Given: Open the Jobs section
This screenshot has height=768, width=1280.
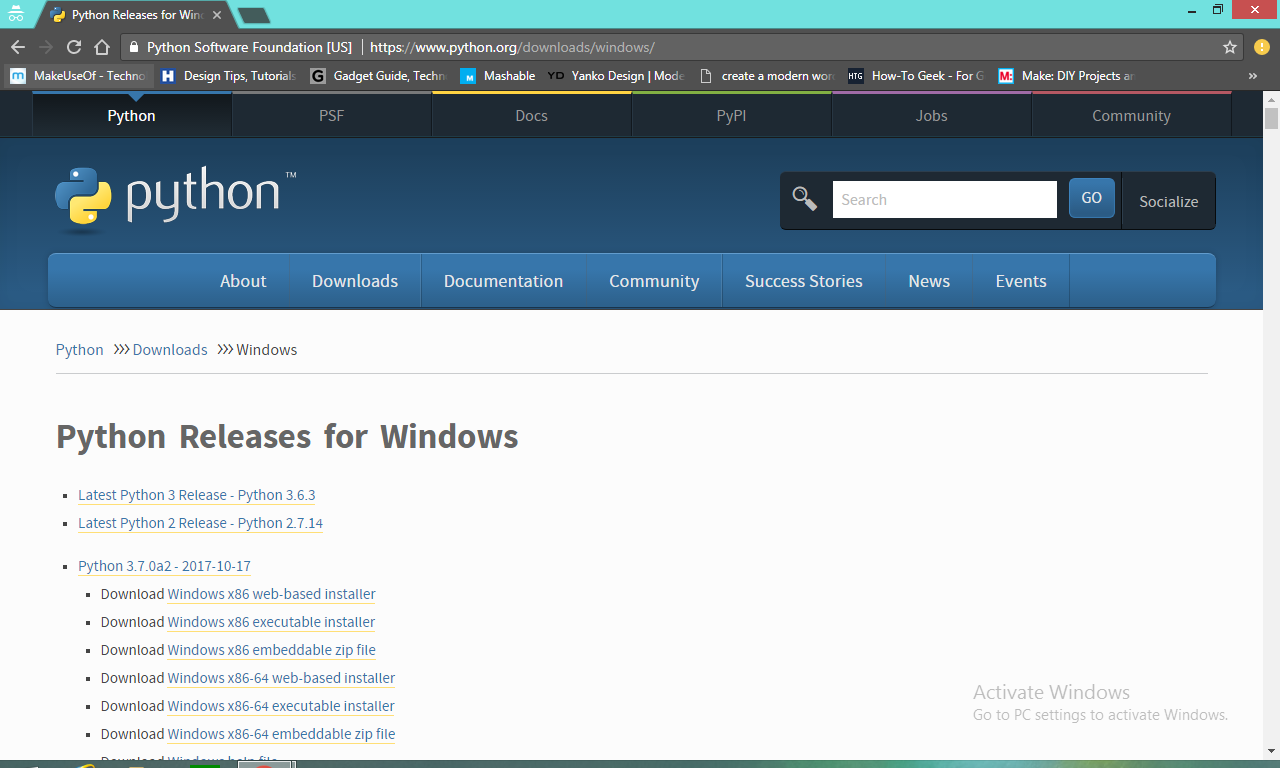Looking at the screenshot, I should click(931, 115).
